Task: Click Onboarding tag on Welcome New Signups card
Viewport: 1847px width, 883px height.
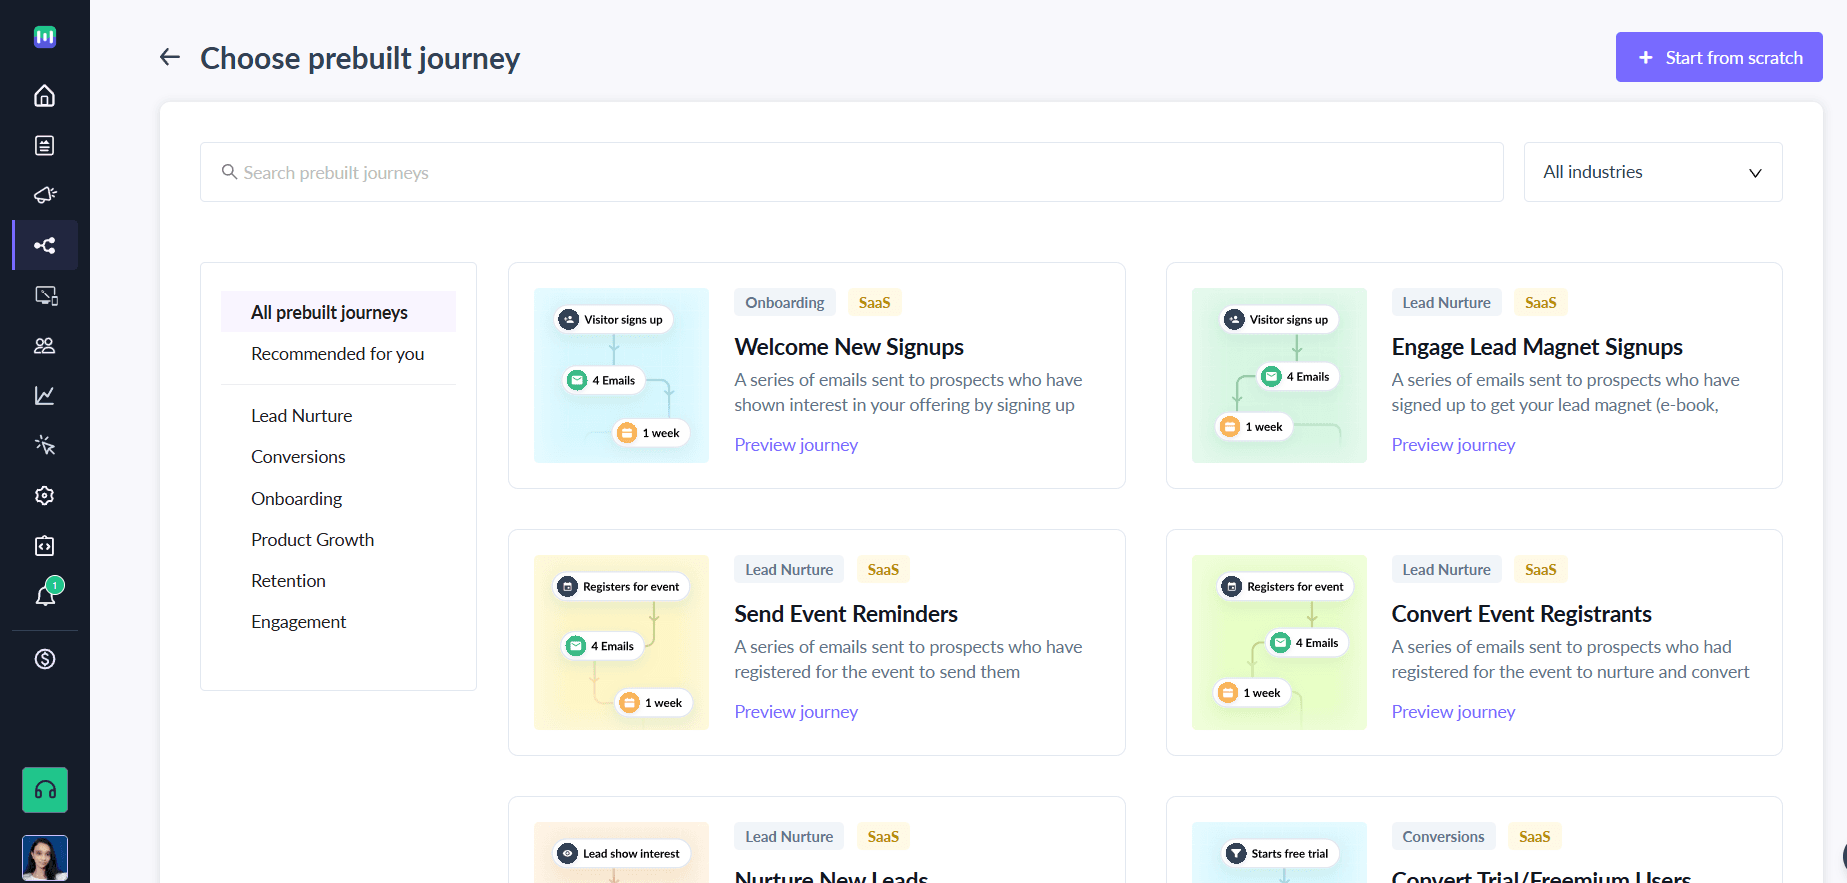Action: (x=785, y=303)
